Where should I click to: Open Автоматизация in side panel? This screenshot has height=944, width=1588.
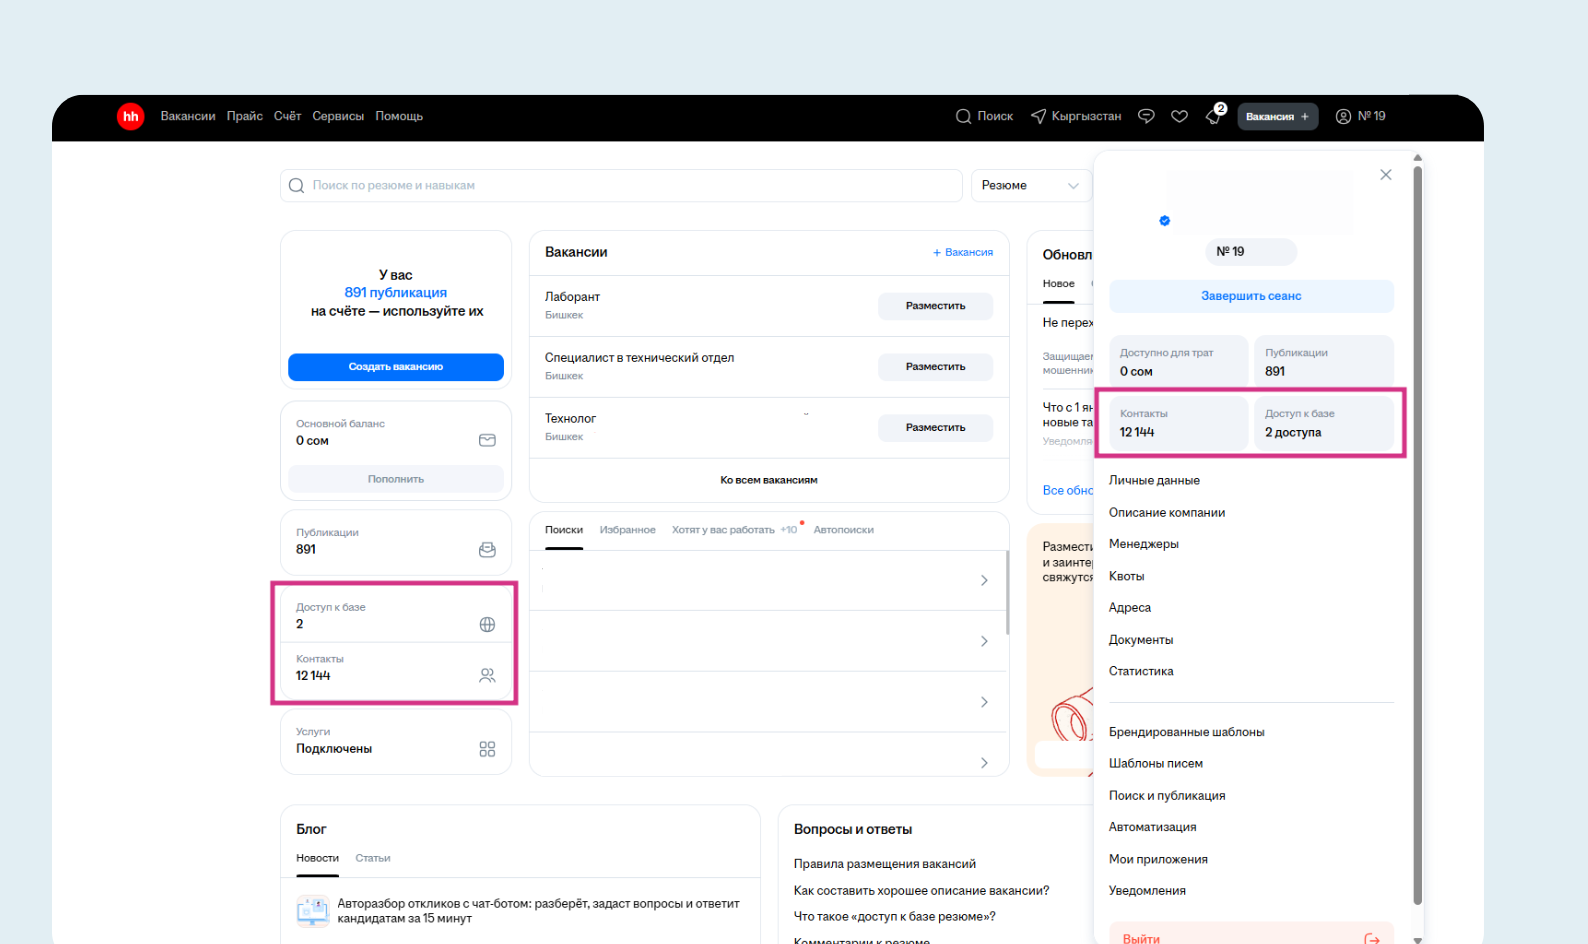[1153, 827]
